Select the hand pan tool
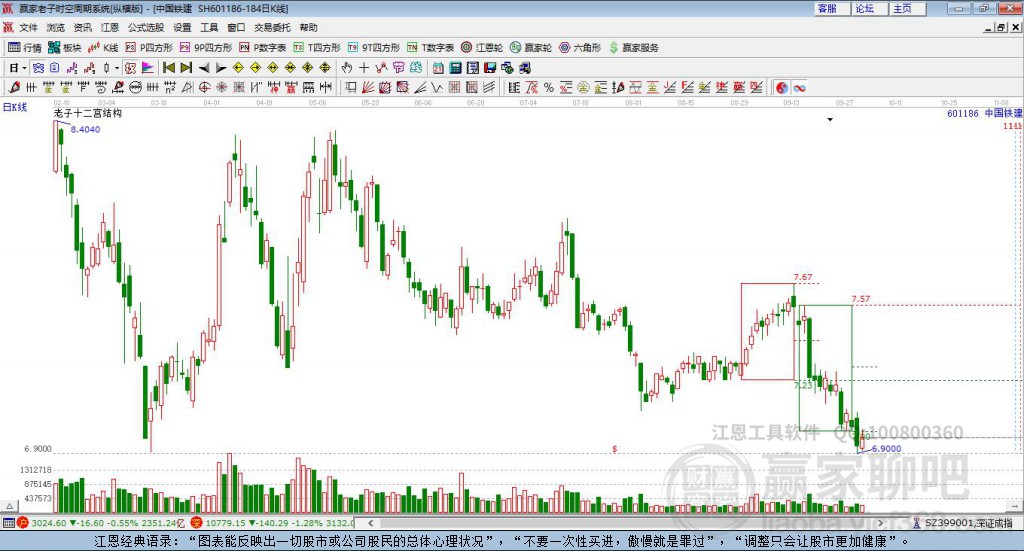Image resolution: width=1024 pixels, height=551 pixels. click(x=347, y=68)
